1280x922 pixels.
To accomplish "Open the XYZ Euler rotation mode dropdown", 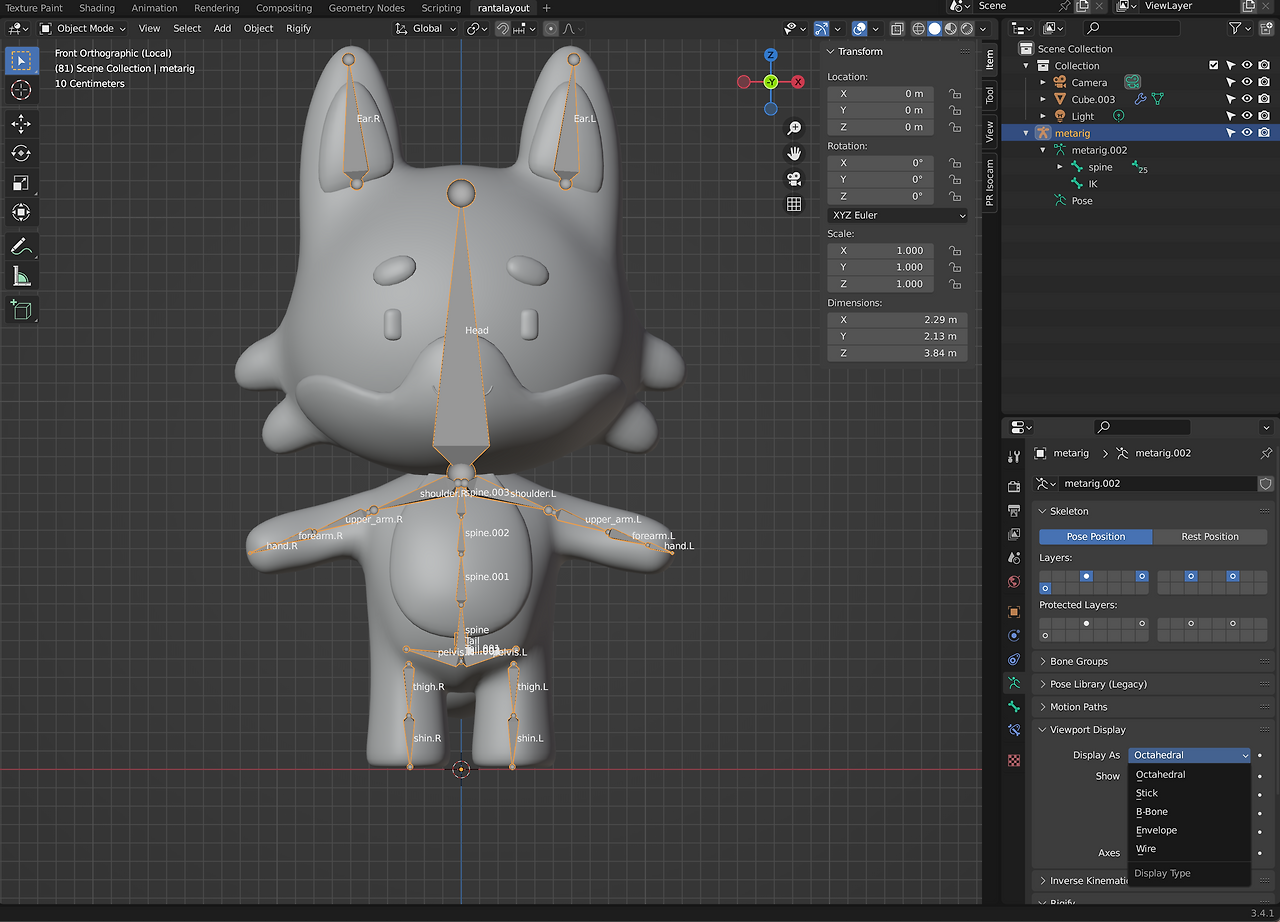I will pyautogui.click(x=897, y=215).
